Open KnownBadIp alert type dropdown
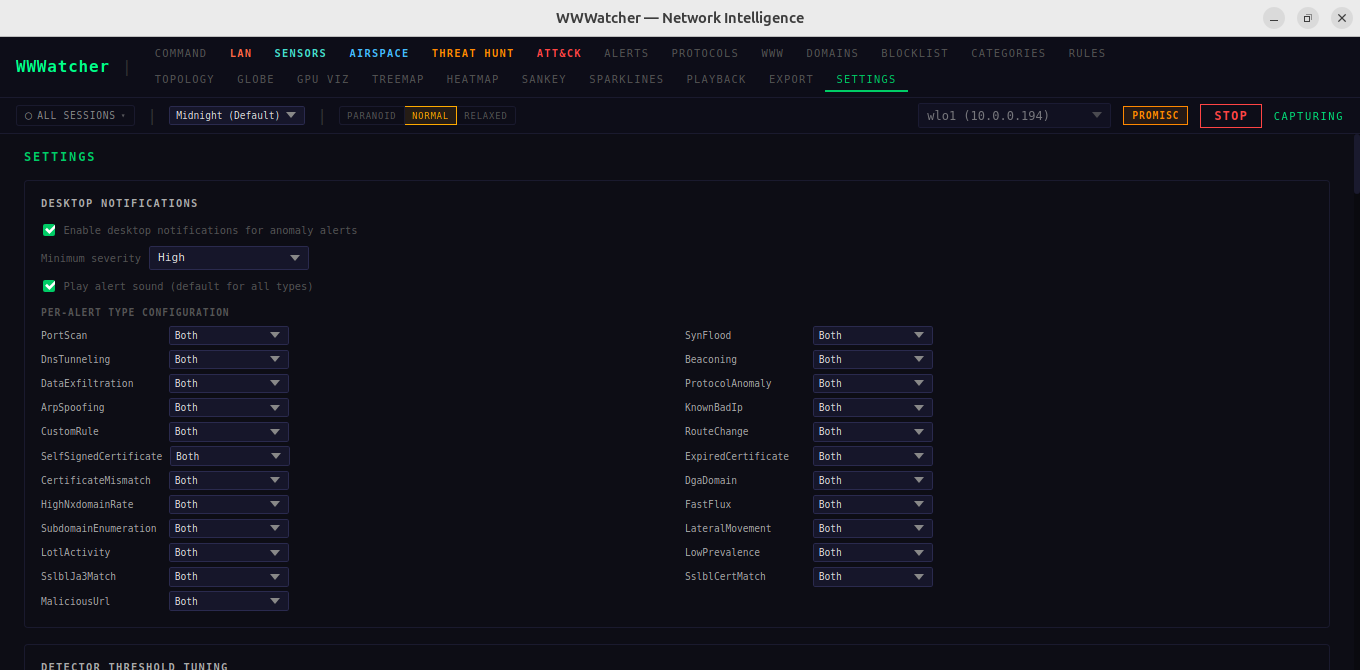The width and height of the screenshot is (1360, 670). 873,407
